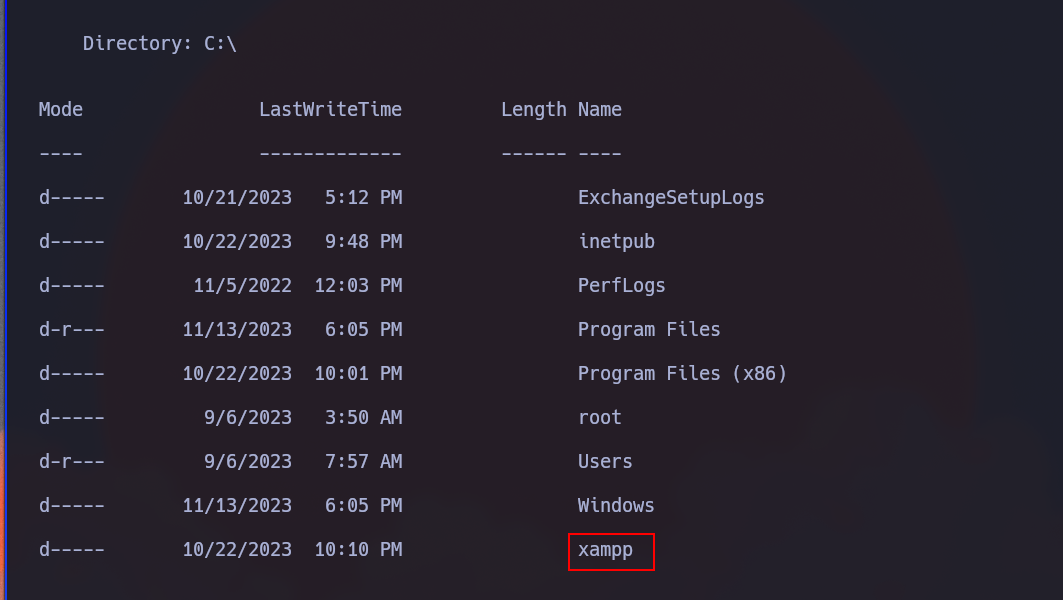Click the 7:57 AM time entry
The image size is (1063, 600).
coord(363,462)
